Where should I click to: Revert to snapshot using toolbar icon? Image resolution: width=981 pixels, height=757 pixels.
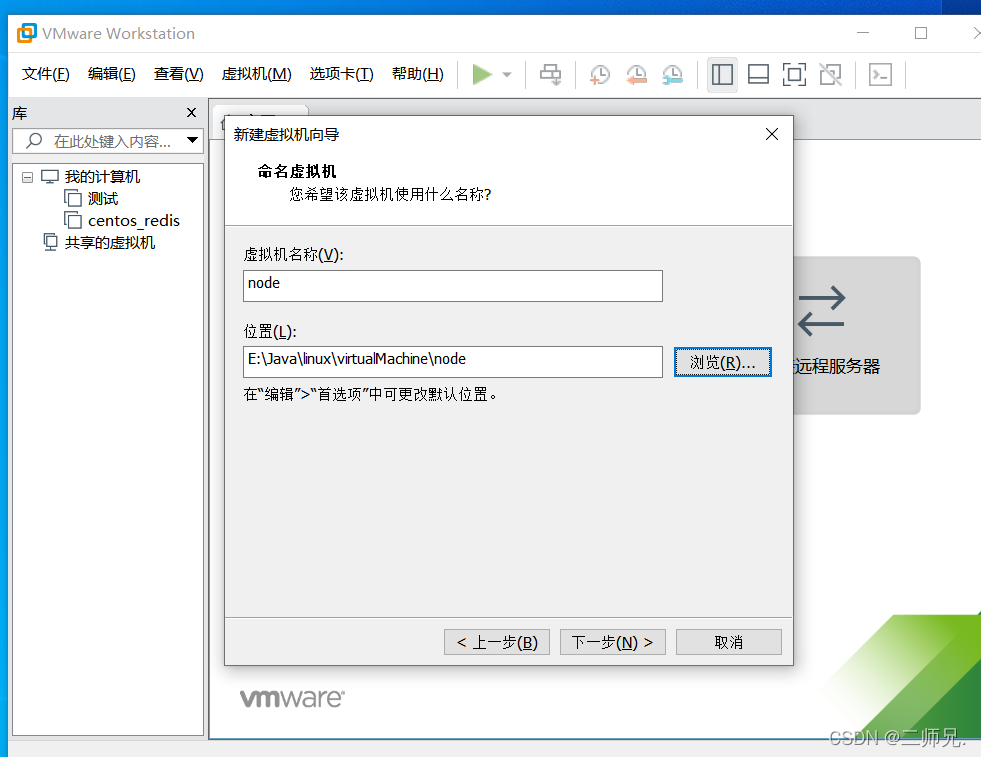(636, 74)
